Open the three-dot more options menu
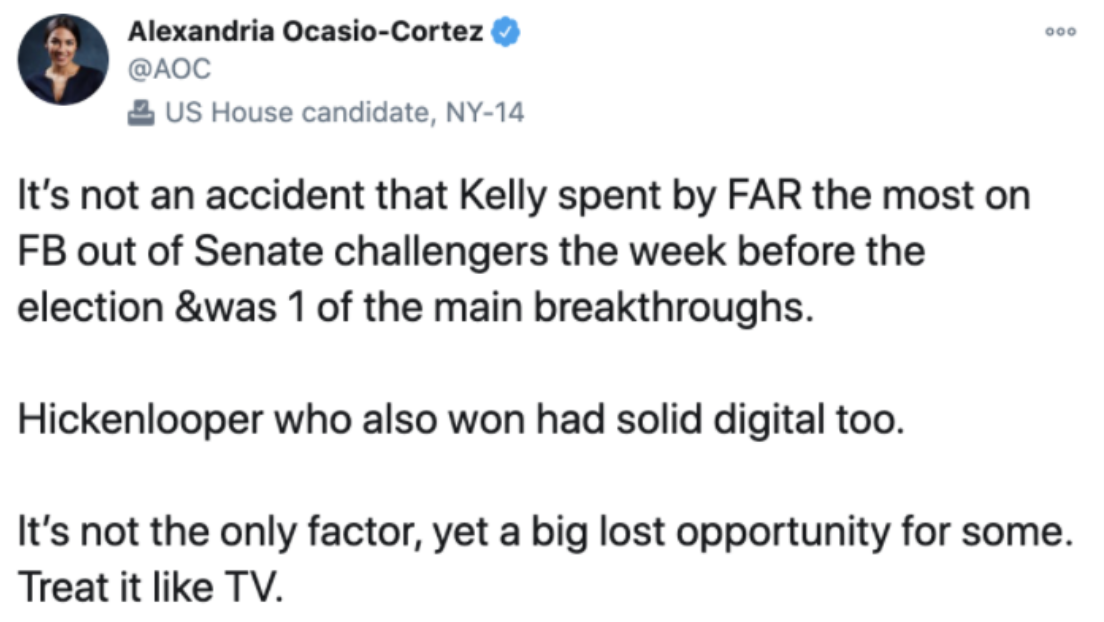Viewport: 1104px width, 622px height. pyautogui.click(x=1060, y=32)
